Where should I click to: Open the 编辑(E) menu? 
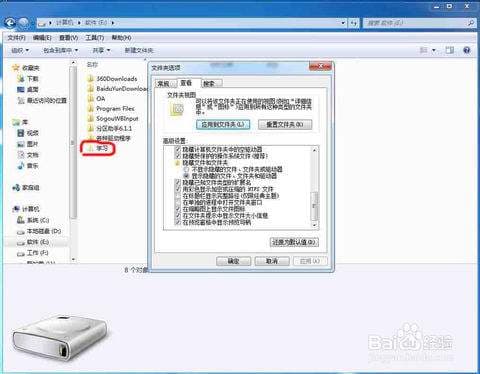tap(42, 38)
